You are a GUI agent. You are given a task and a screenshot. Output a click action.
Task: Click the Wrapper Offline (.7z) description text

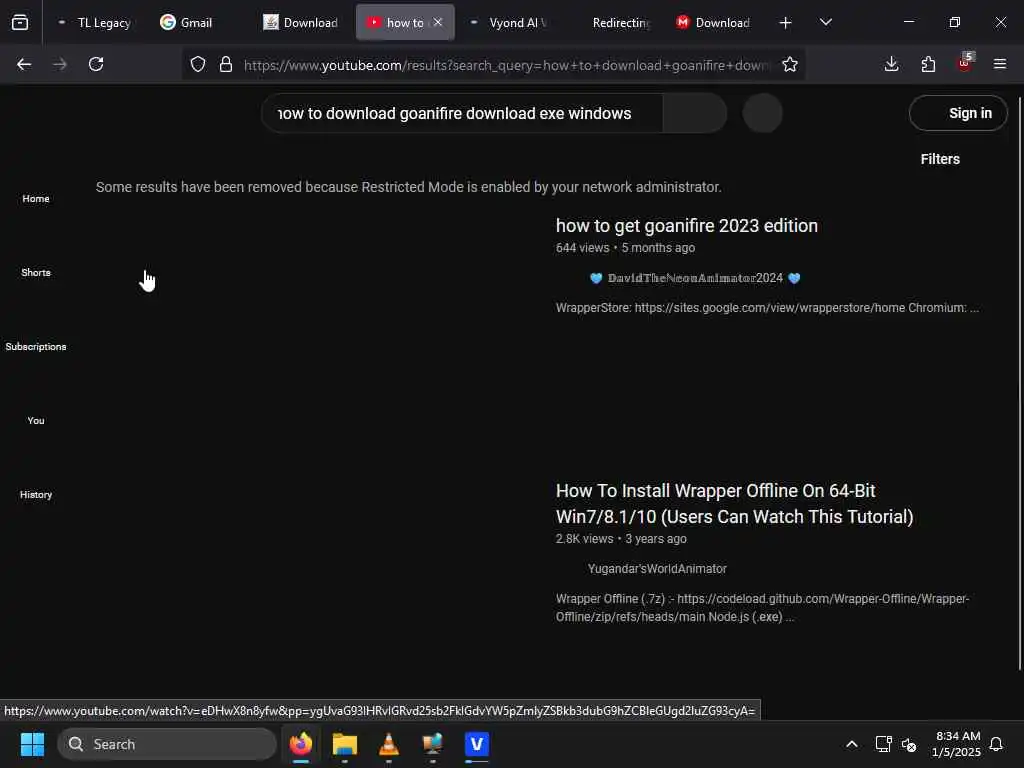click(763, 608)
